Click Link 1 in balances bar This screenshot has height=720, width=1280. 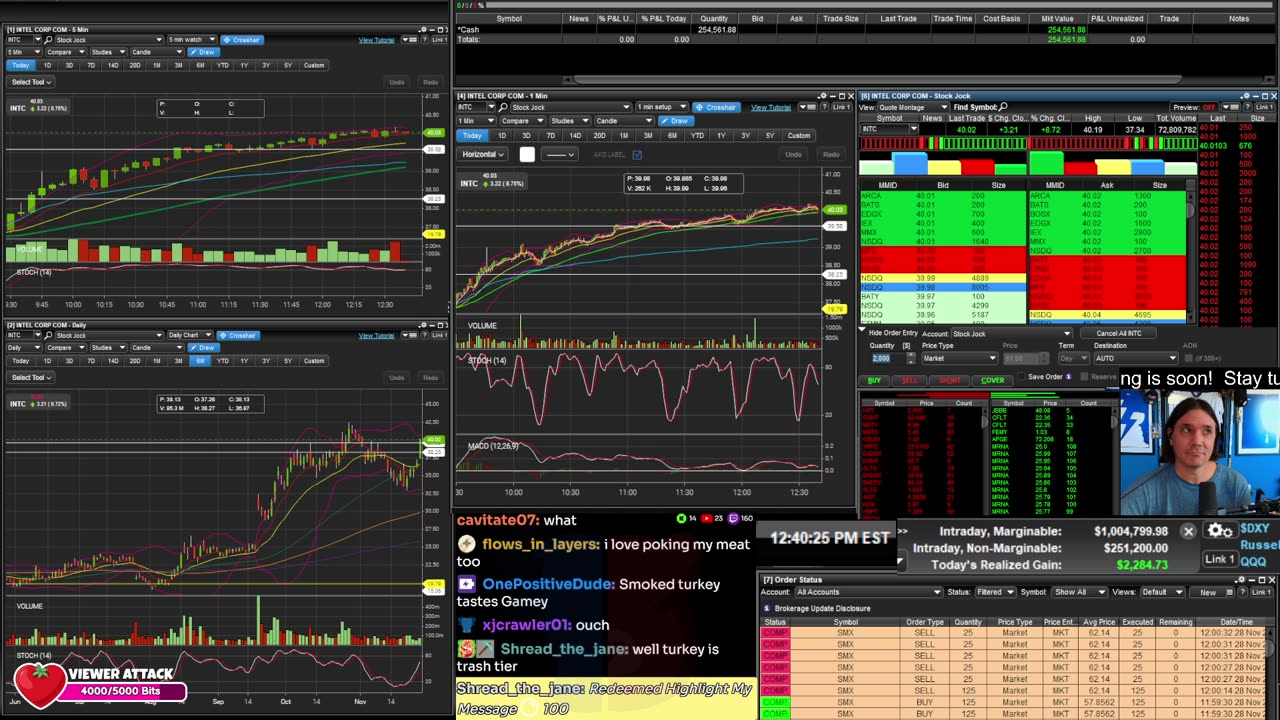tap(1219, 559)
